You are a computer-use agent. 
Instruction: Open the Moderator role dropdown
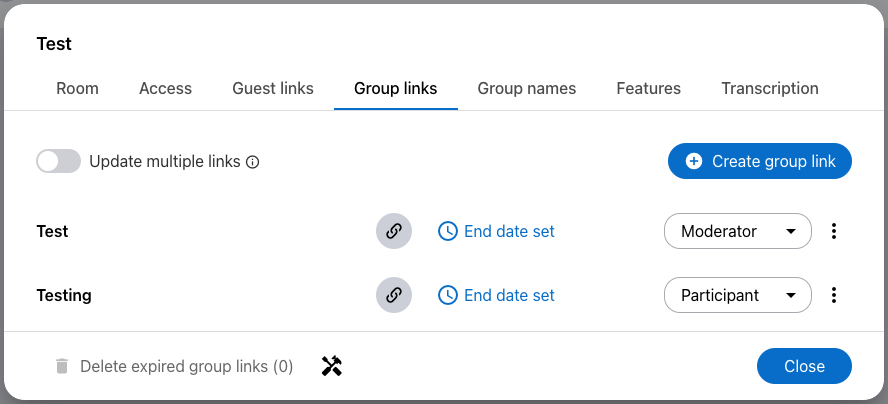[737, 231]
